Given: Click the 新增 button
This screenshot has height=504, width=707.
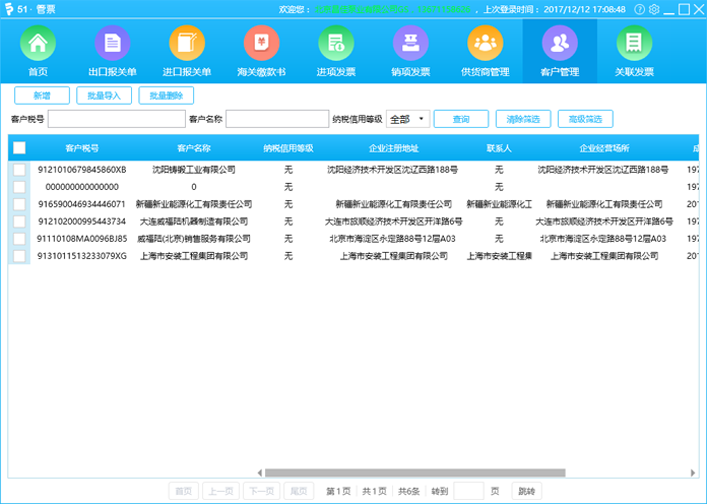Looking at the screenshot, I should 42,95.
